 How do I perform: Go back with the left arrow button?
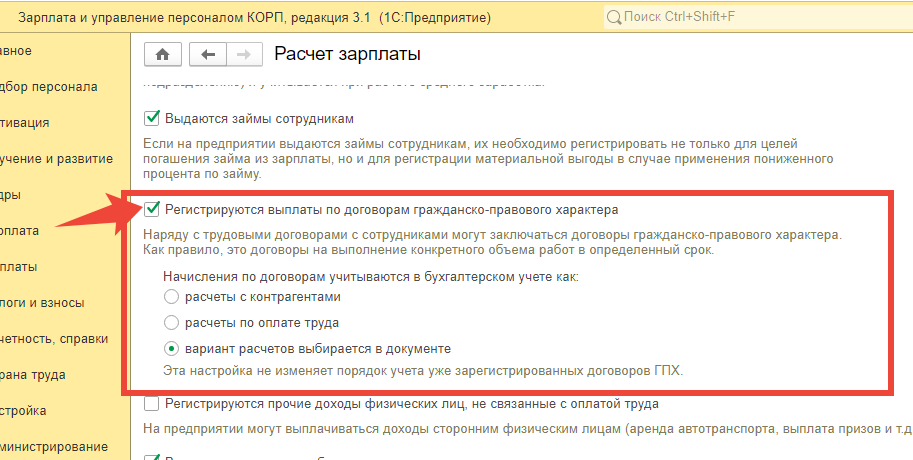[x=209, y=54]
